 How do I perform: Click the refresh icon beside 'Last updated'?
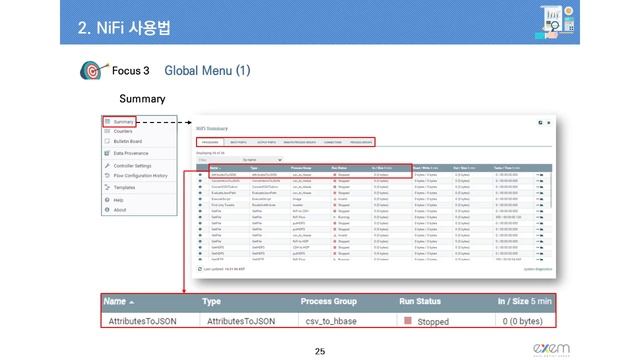pyautogui.click(x=200, y=269)
